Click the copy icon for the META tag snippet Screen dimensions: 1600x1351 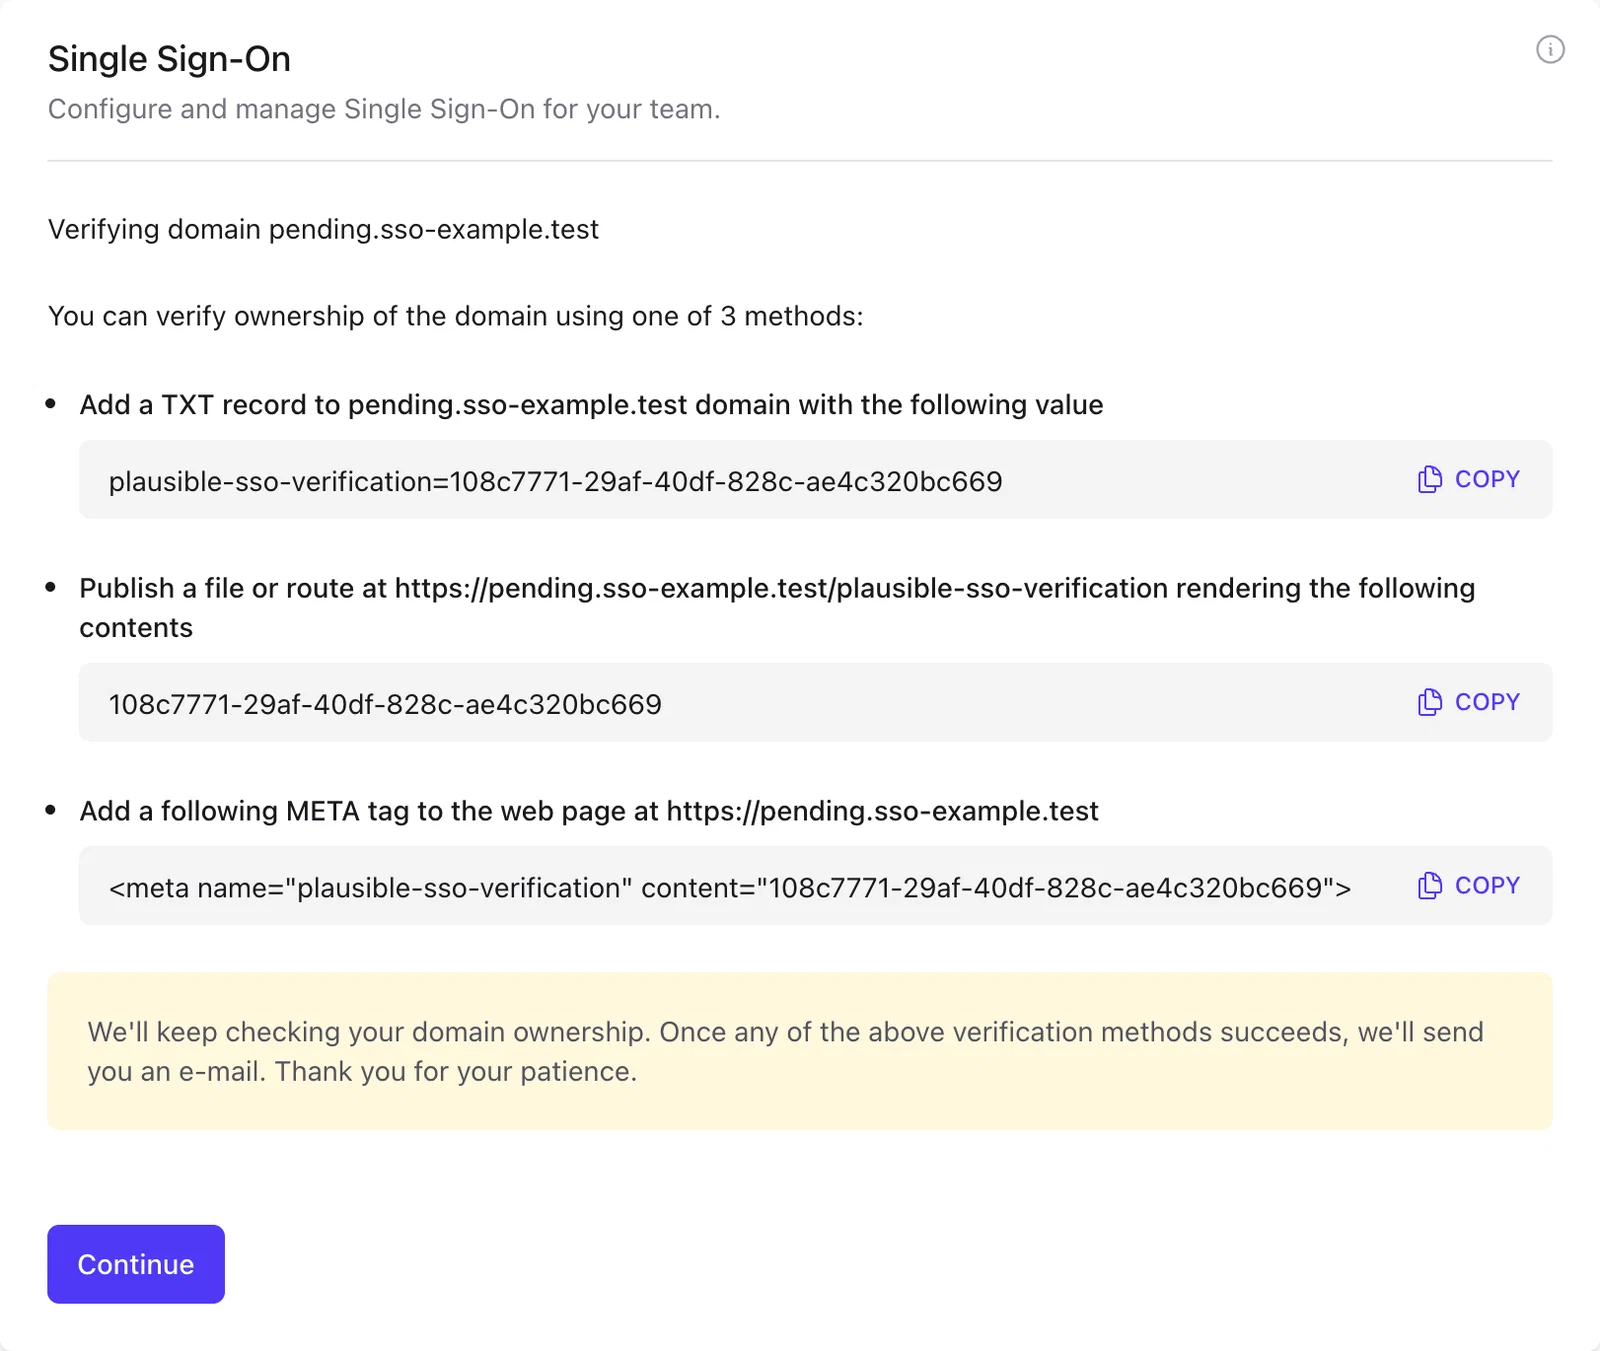pos(1430,885)
